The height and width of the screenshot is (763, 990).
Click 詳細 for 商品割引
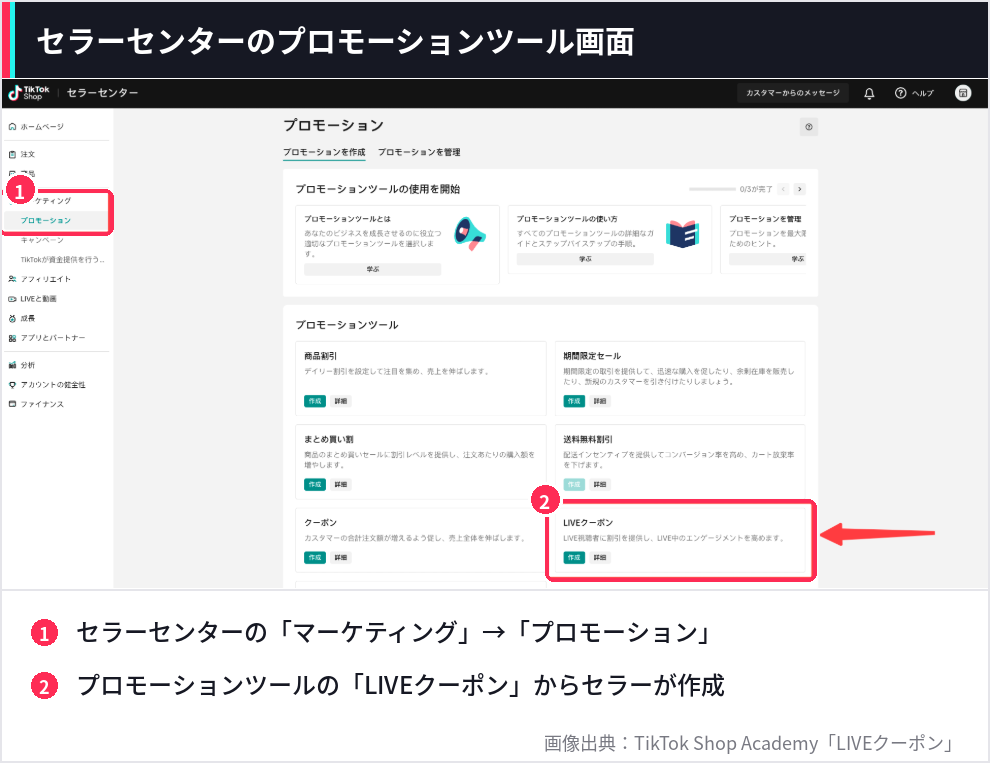tap(341, 401)
